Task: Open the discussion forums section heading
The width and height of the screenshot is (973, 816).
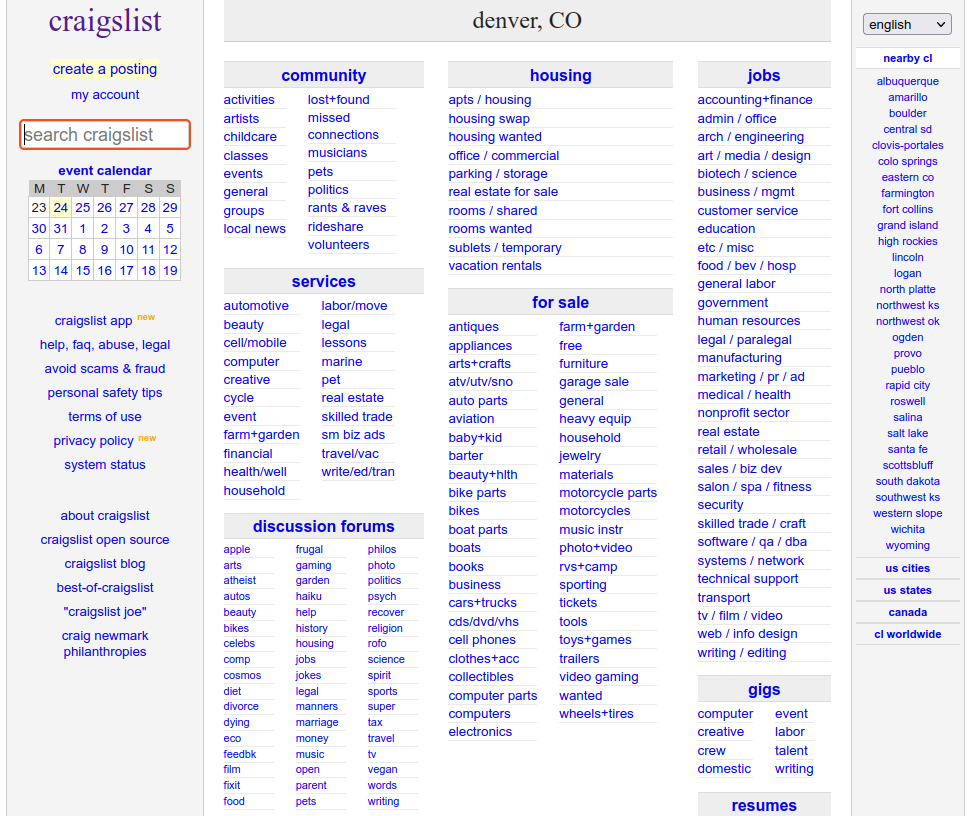Action: (x=323, y=526)
